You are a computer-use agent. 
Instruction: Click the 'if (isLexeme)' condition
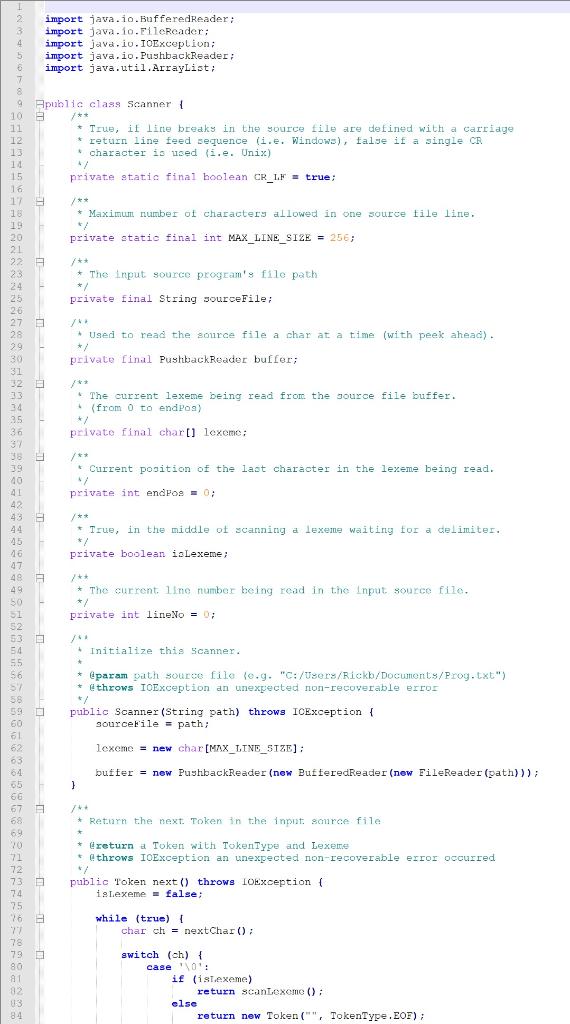coord(212,979)
